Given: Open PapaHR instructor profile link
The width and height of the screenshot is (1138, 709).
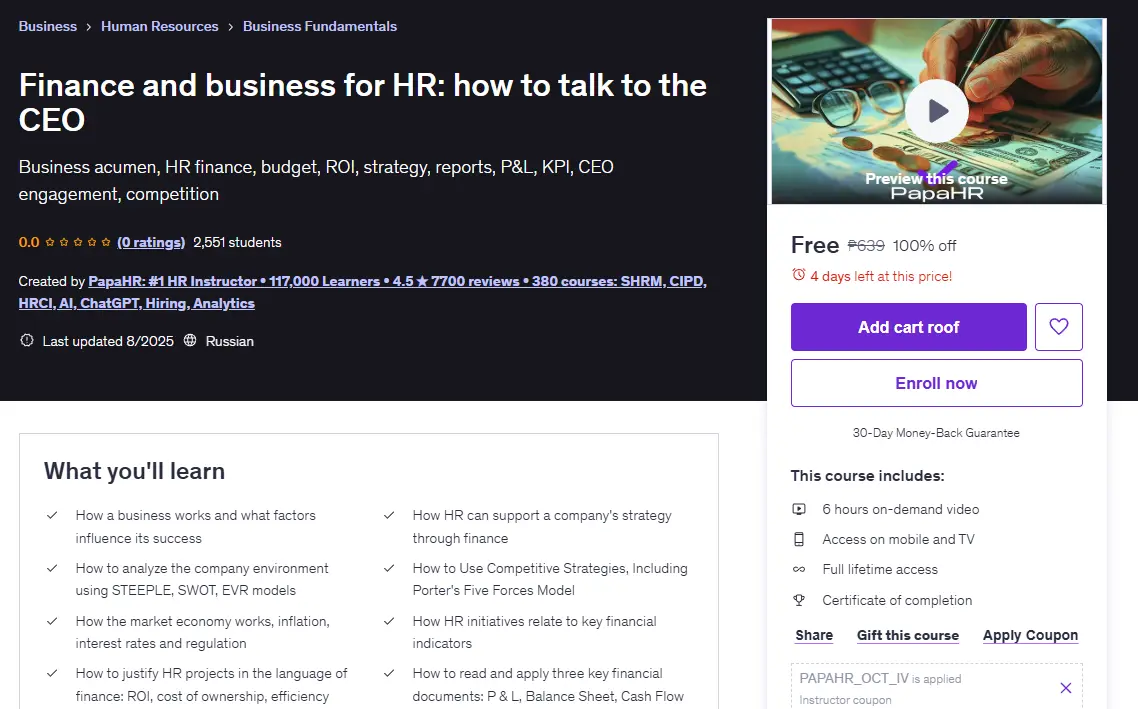Looking at the screenshot, I should pos(361,292).
